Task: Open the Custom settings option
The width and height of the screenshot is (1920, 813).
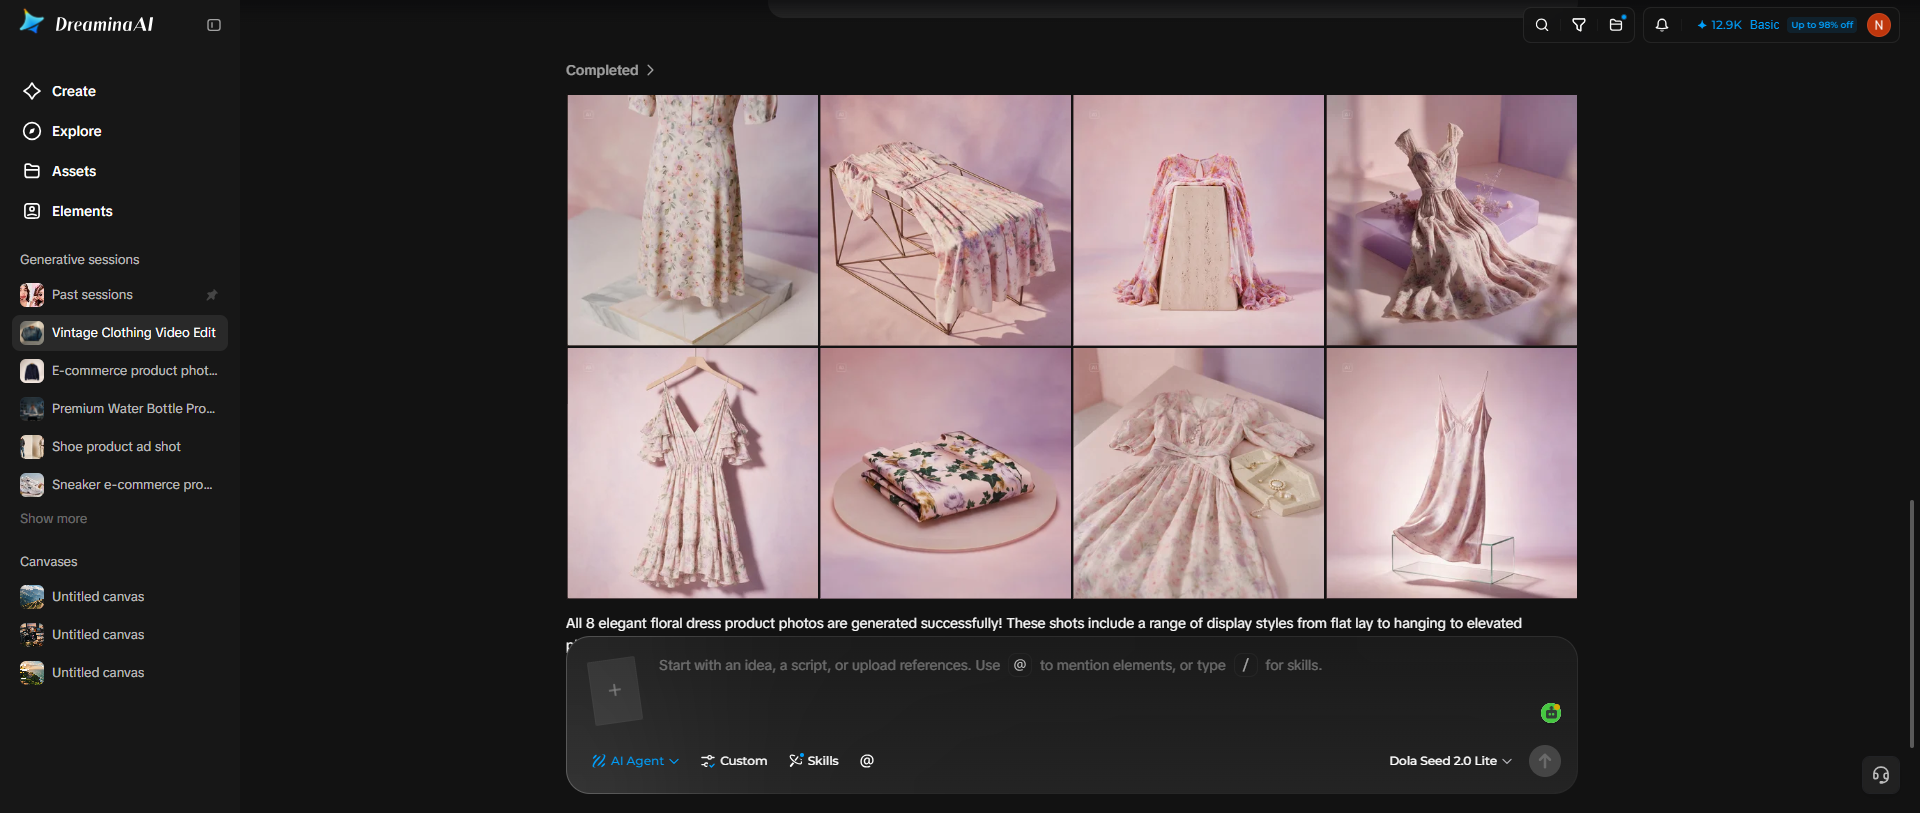Action: click(x=734, y=761)
